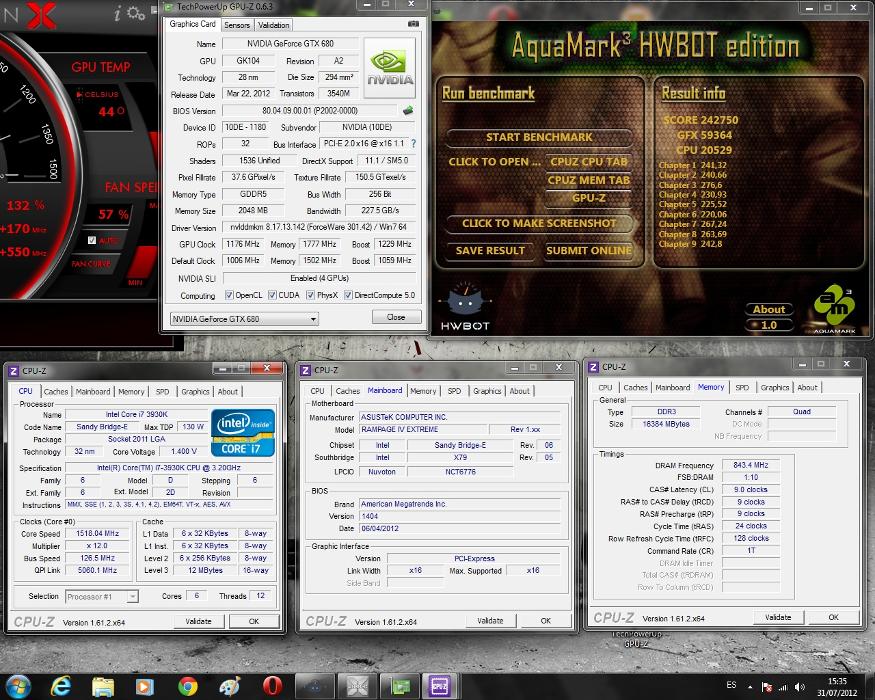The width and height of the screenshot is (875, 700).
Task: Open the Action Center flag tray icon
Action: pyautogui.click(x=767, y=687)
